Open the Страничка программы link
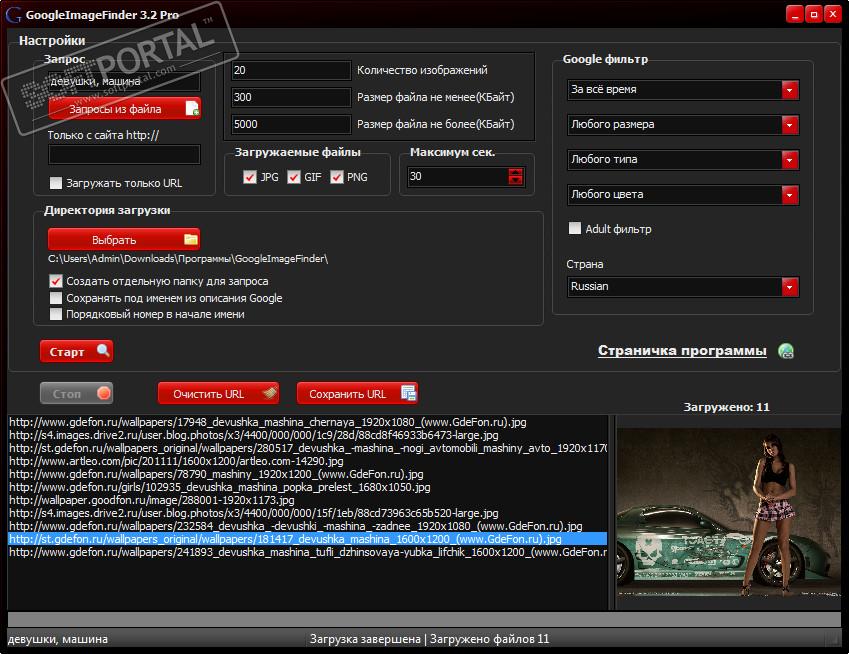The height and width of the screenshot is (654, 849). (682, 351)
